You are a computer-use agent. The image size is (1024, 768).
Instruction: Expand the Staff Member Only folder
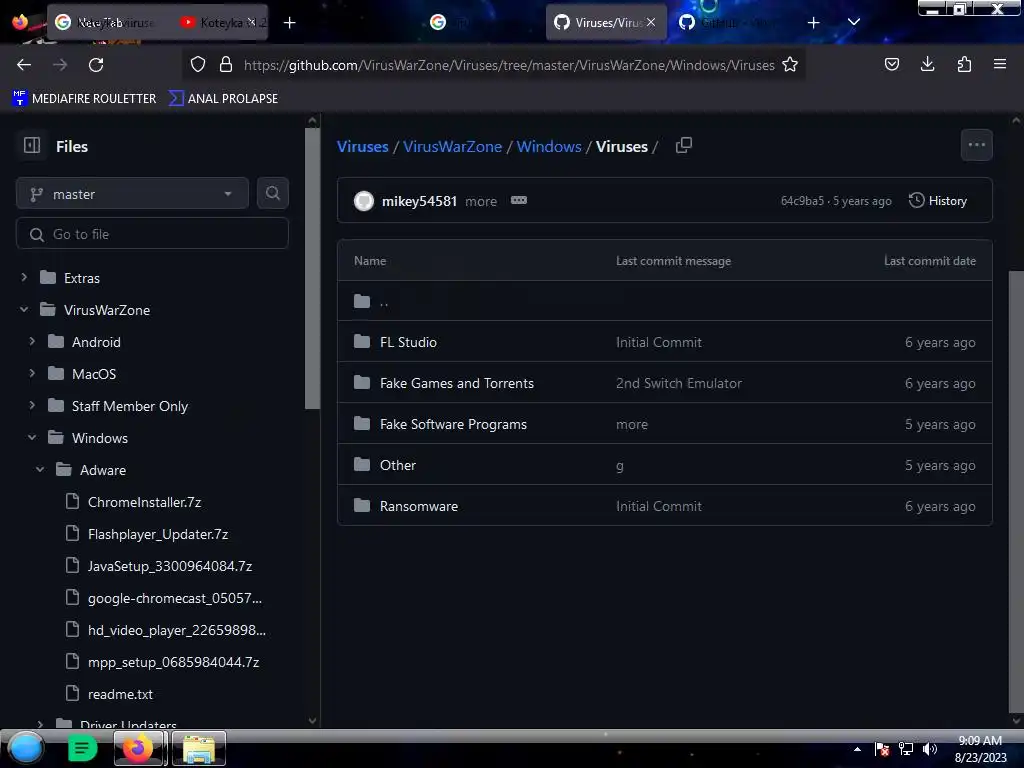(x=32, y=406)
